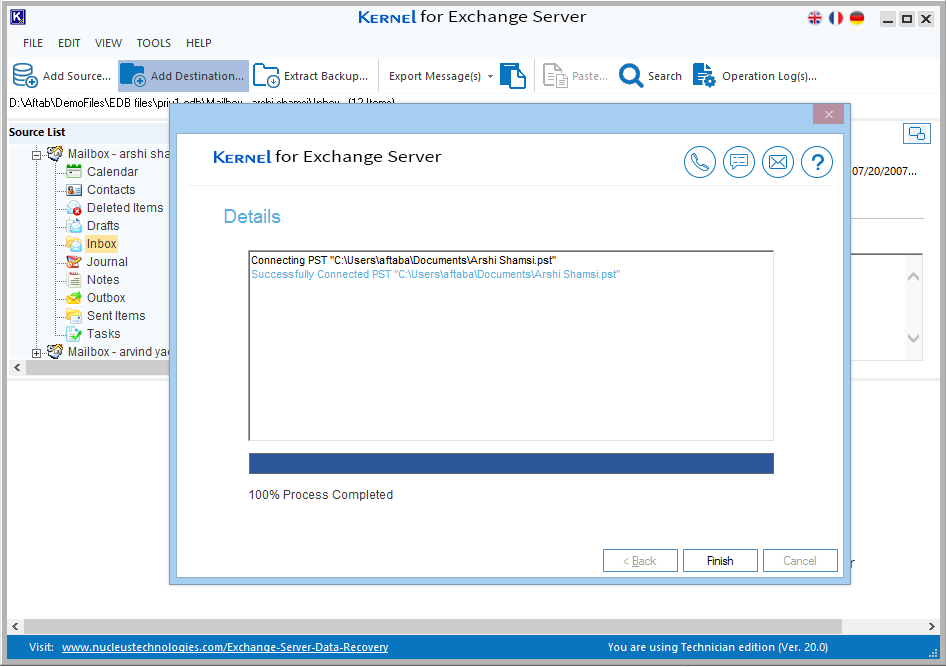Click the Copy icon in the toolbar
946x667 pixels.
click(513, 76)
